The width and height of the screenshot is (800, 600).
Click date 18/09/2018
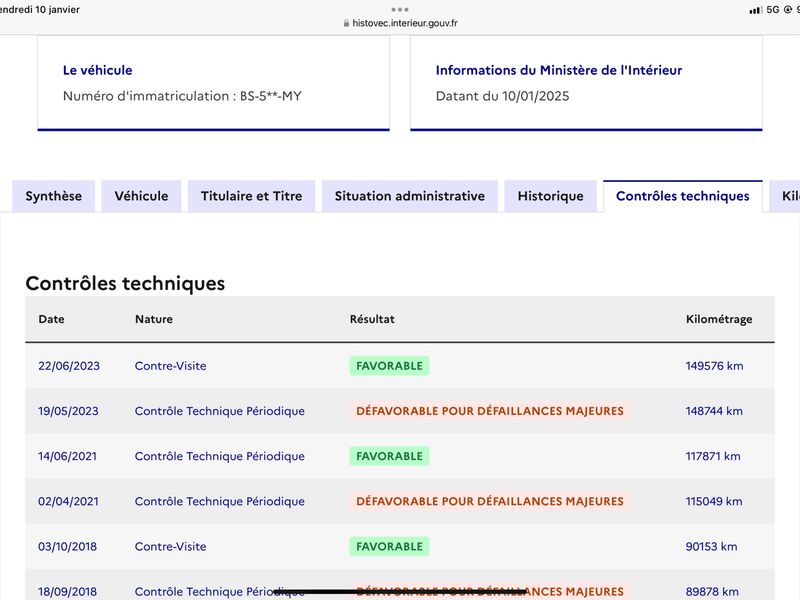(67, 591)
